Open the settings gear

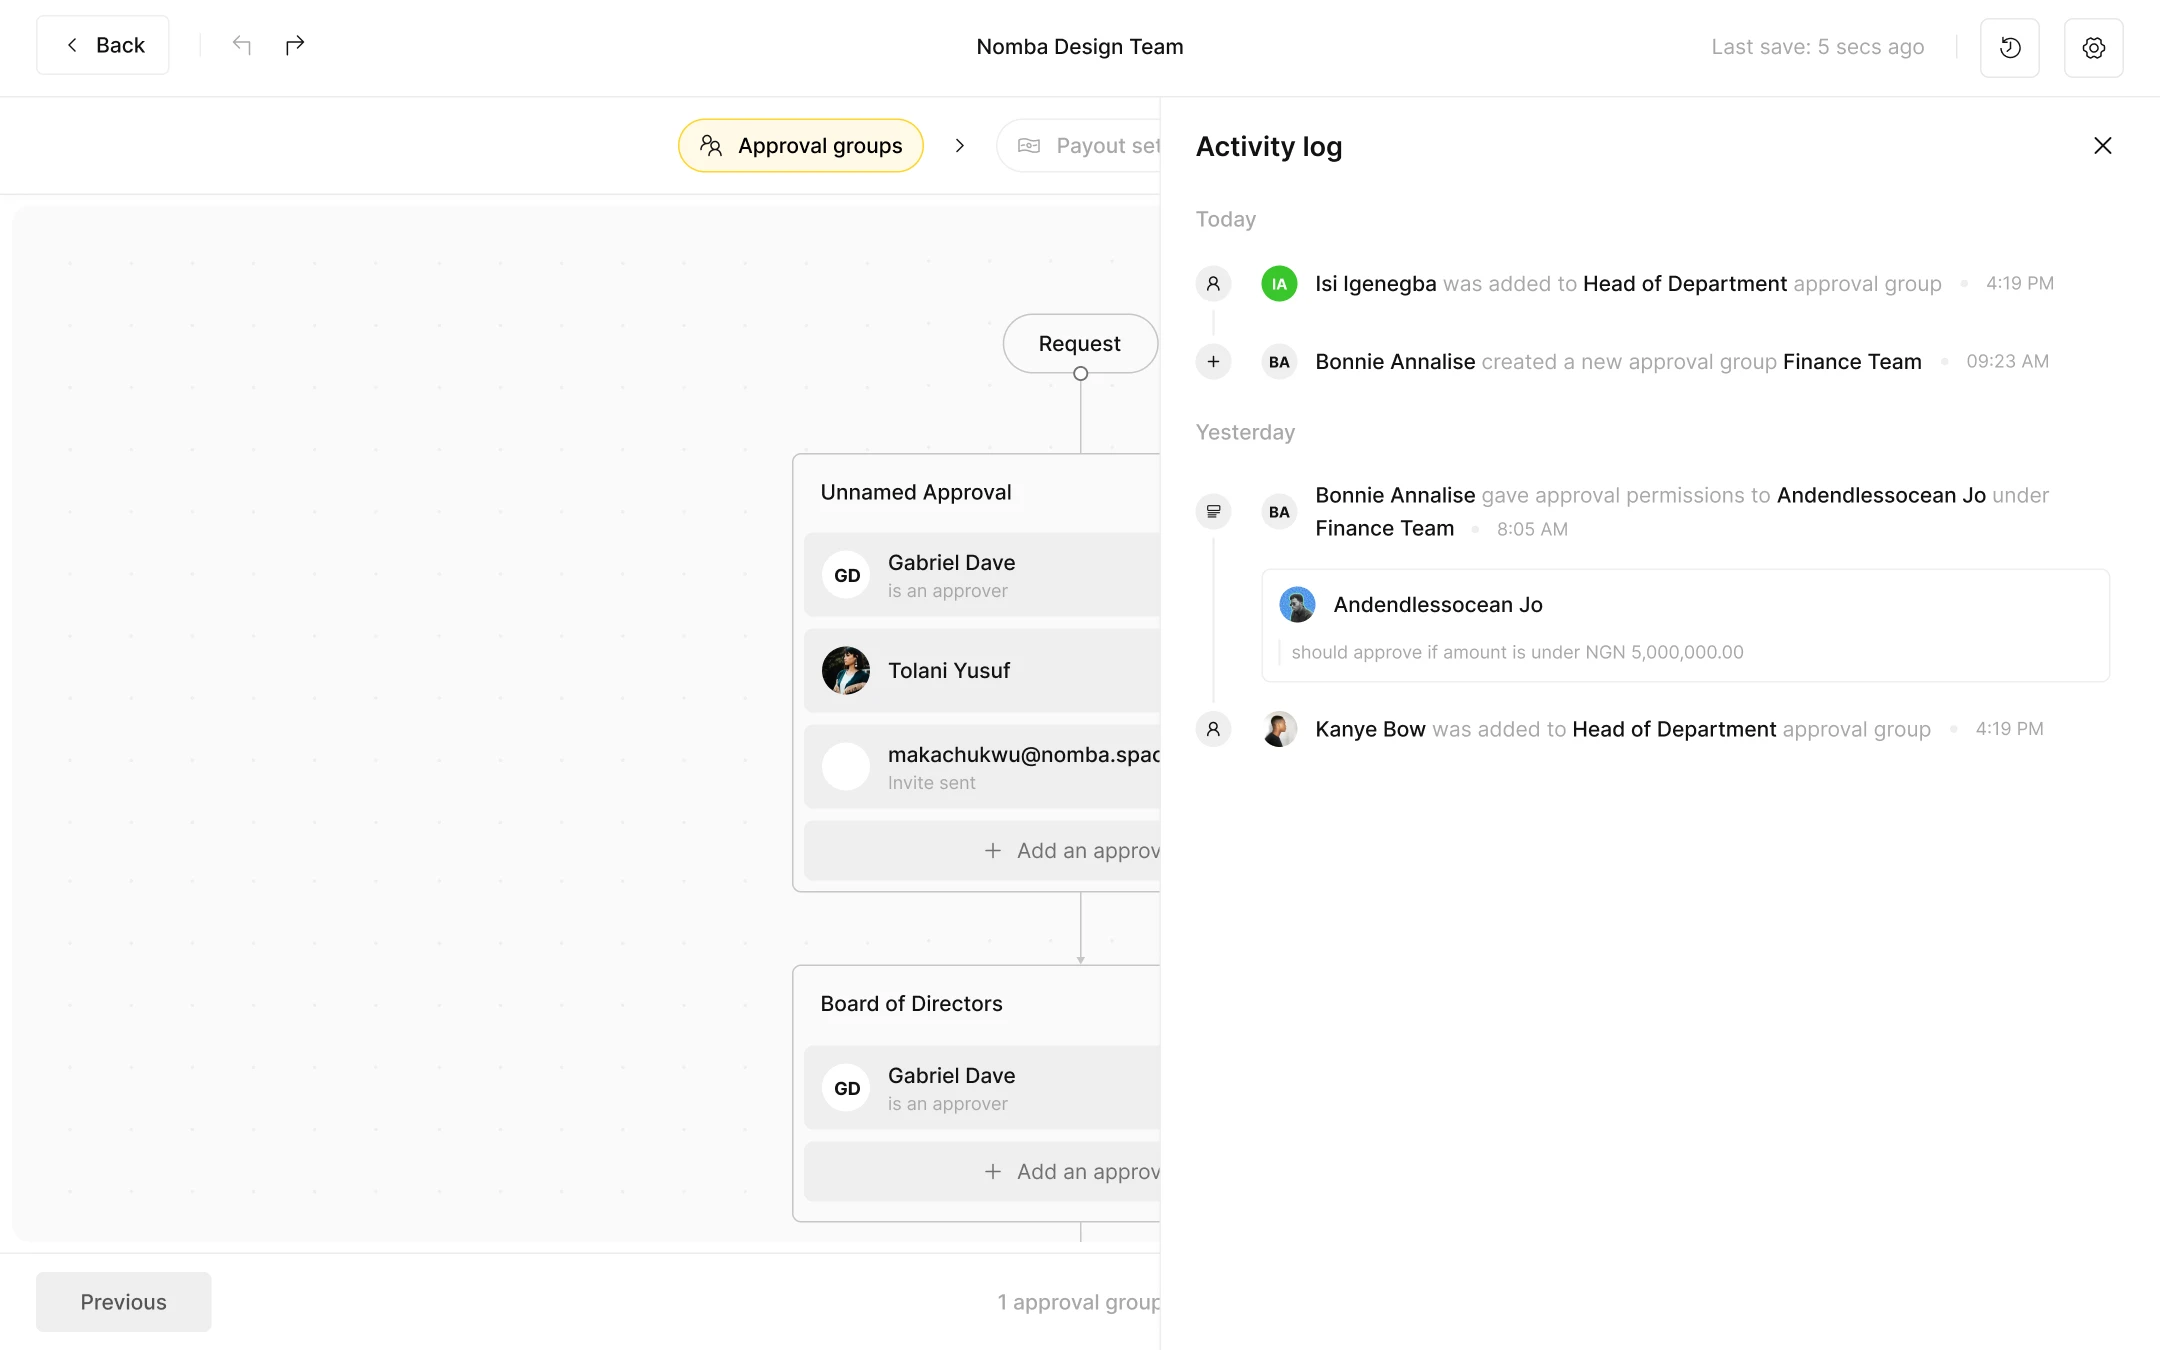click(x=2094, y=47)
